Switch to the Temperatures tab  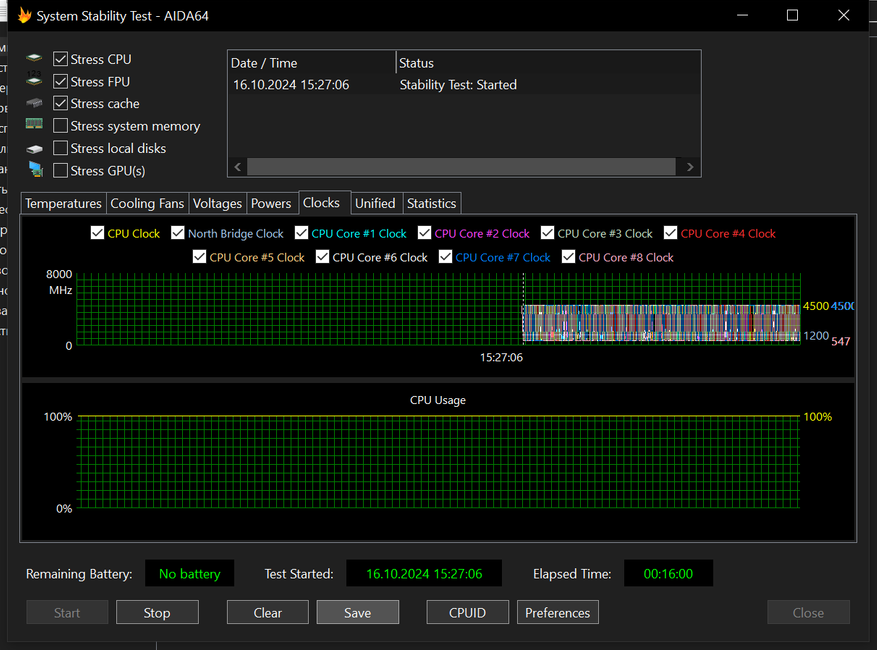(63, 203)
